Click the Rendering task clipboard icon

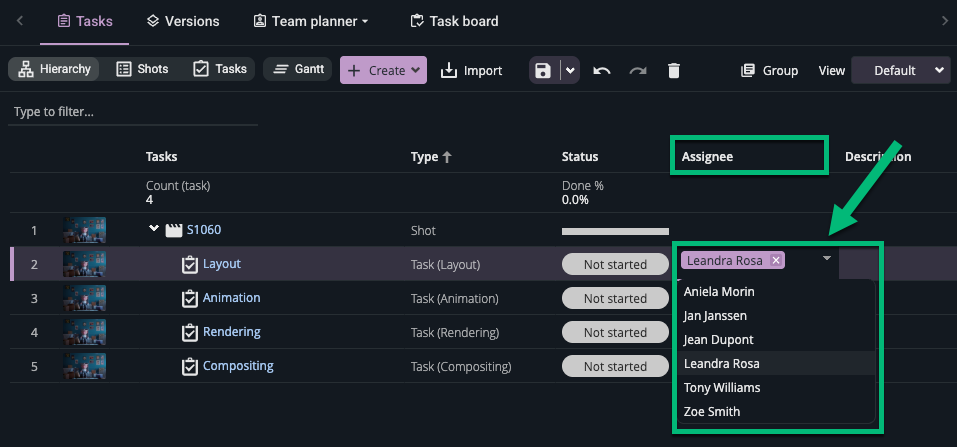click(x=190, y=333)
